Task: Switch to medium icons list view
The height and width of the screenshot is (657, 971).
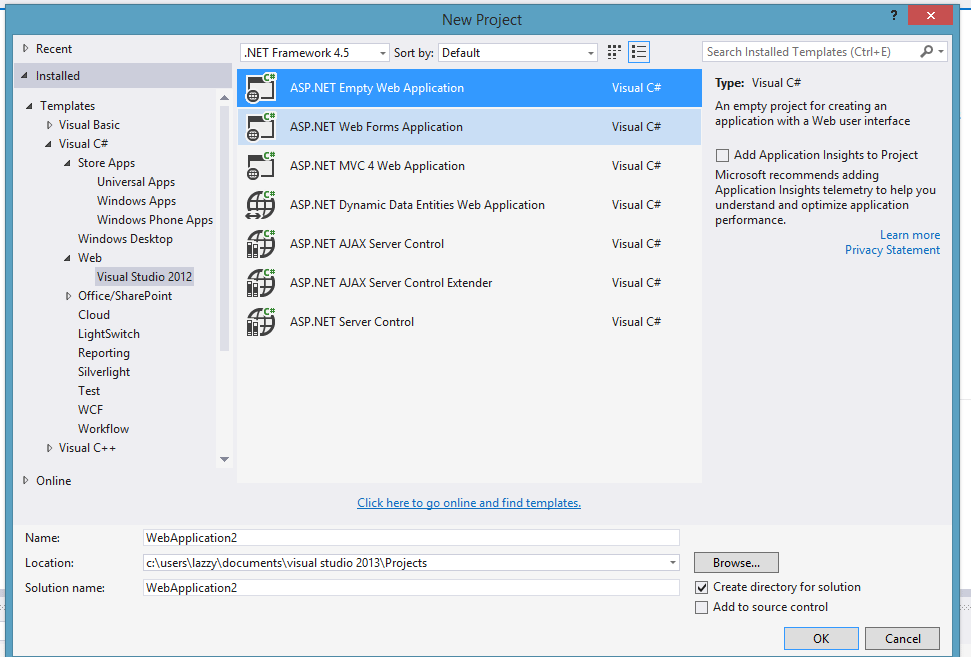Action: (640, 52)
